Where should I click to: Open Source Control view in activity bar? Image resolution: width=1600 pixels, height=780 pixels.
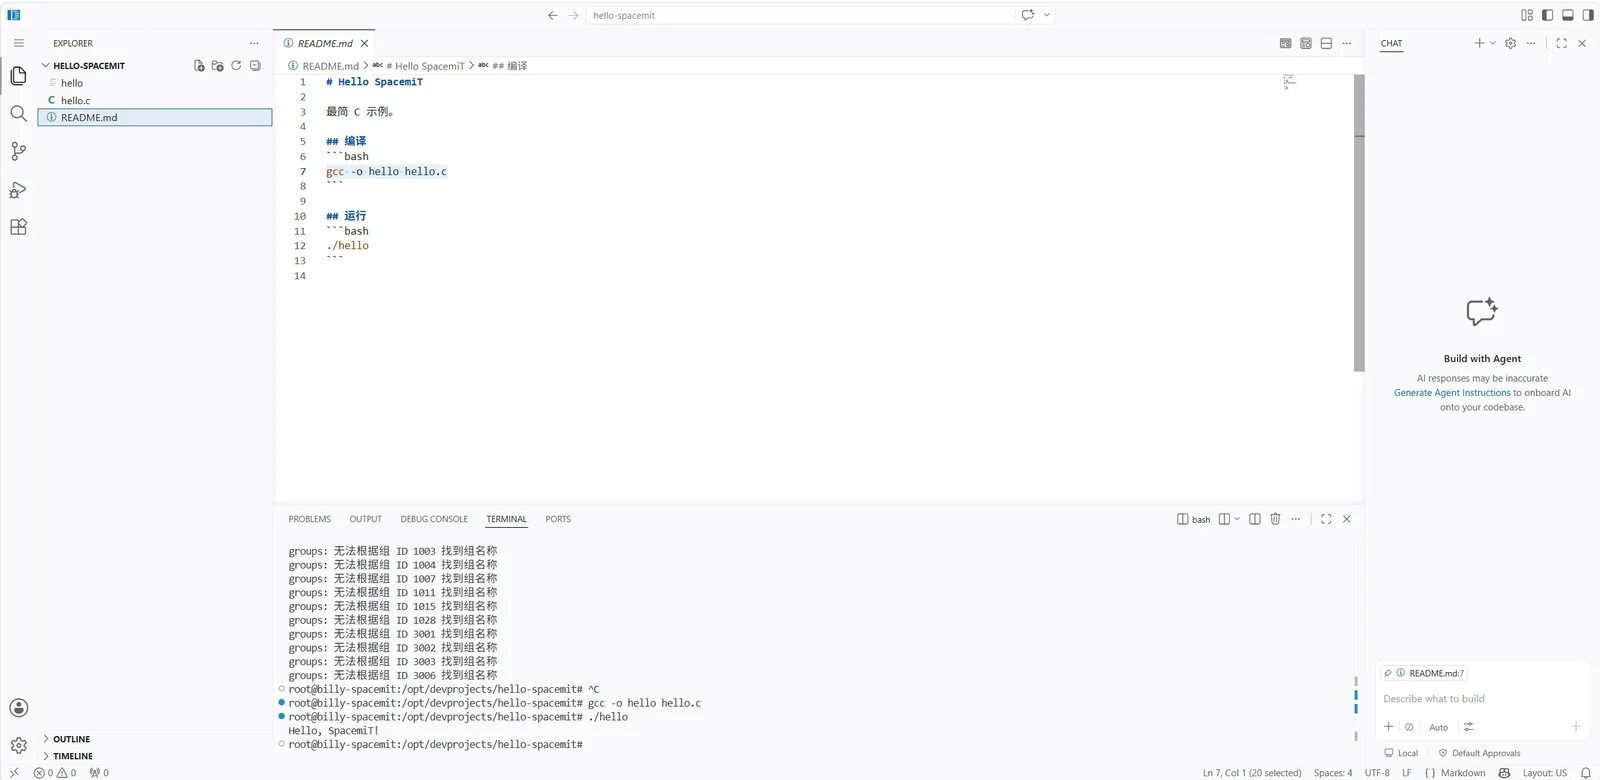coord(18,152)
